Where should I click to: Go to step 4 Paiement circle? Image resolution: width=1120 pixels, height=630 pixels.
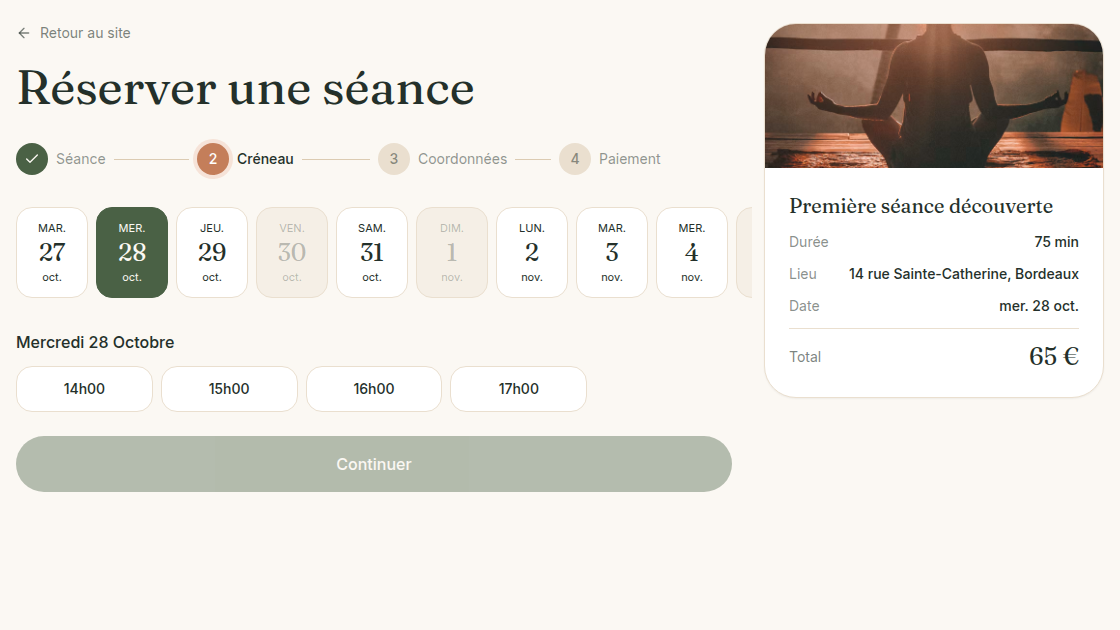tap(575, 159)
